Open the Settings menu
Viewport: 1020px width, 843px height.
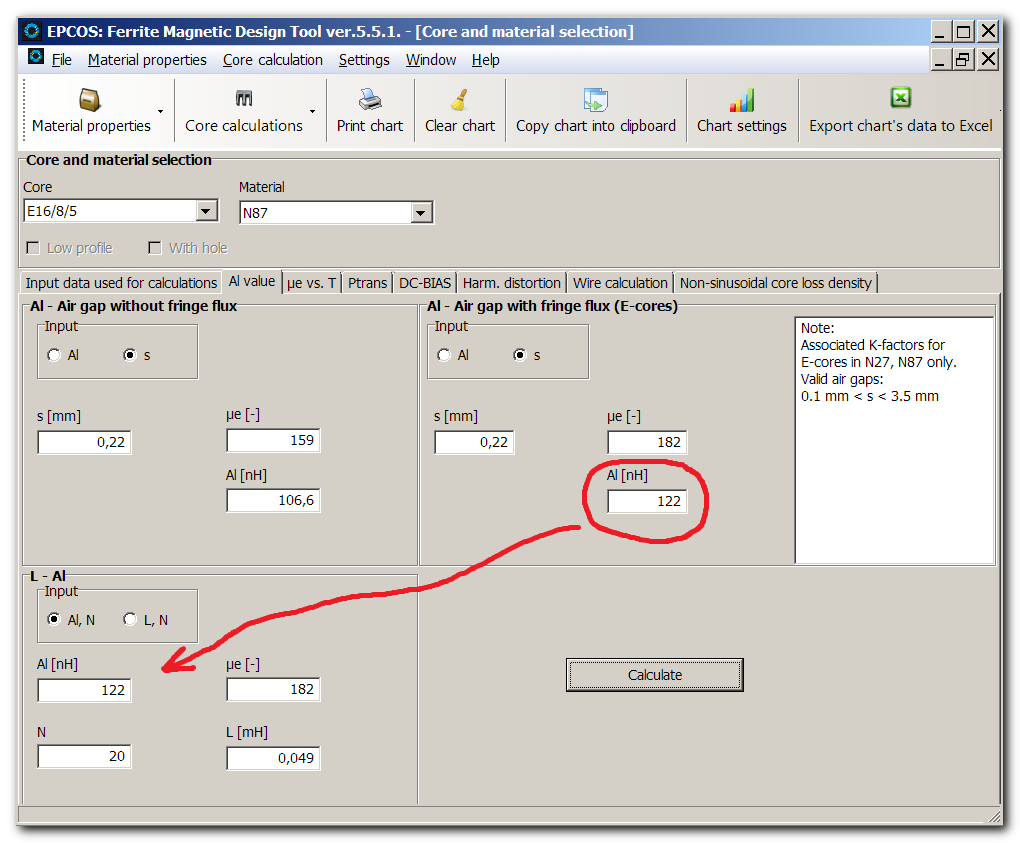point(364,60)
